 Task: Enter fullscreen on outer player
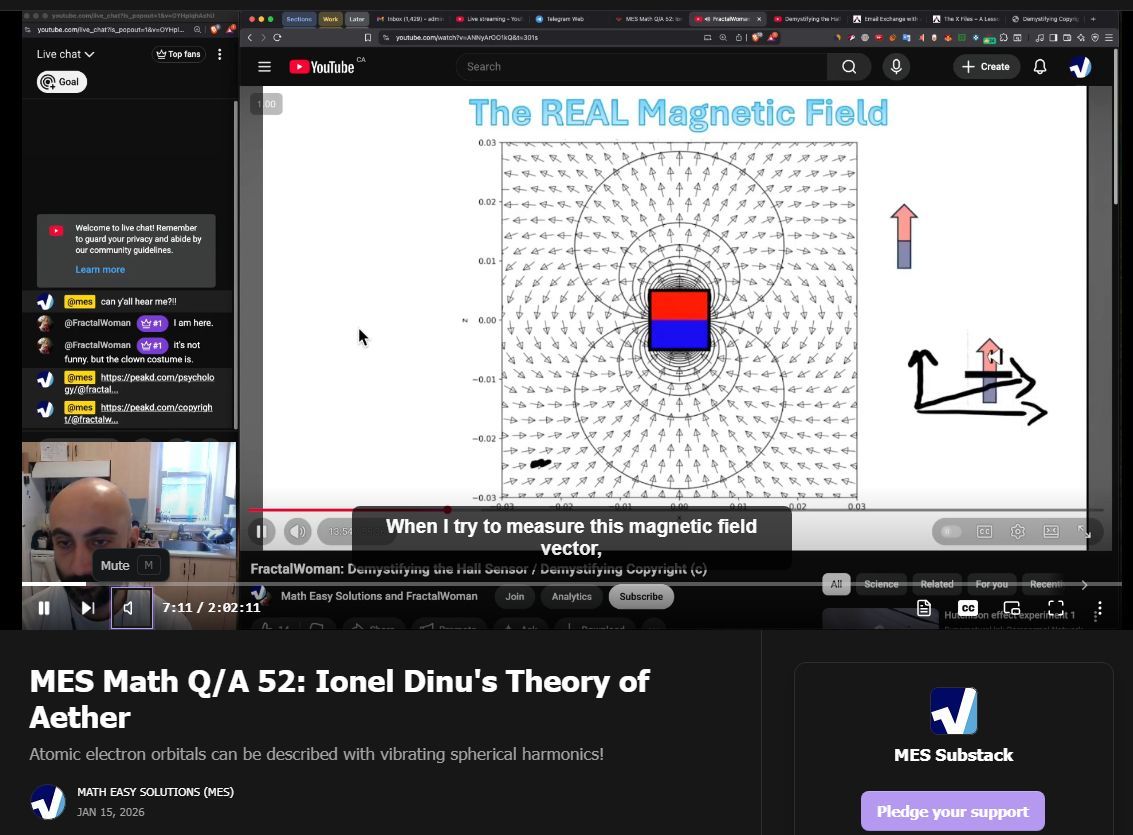[x=1055, y=608]
